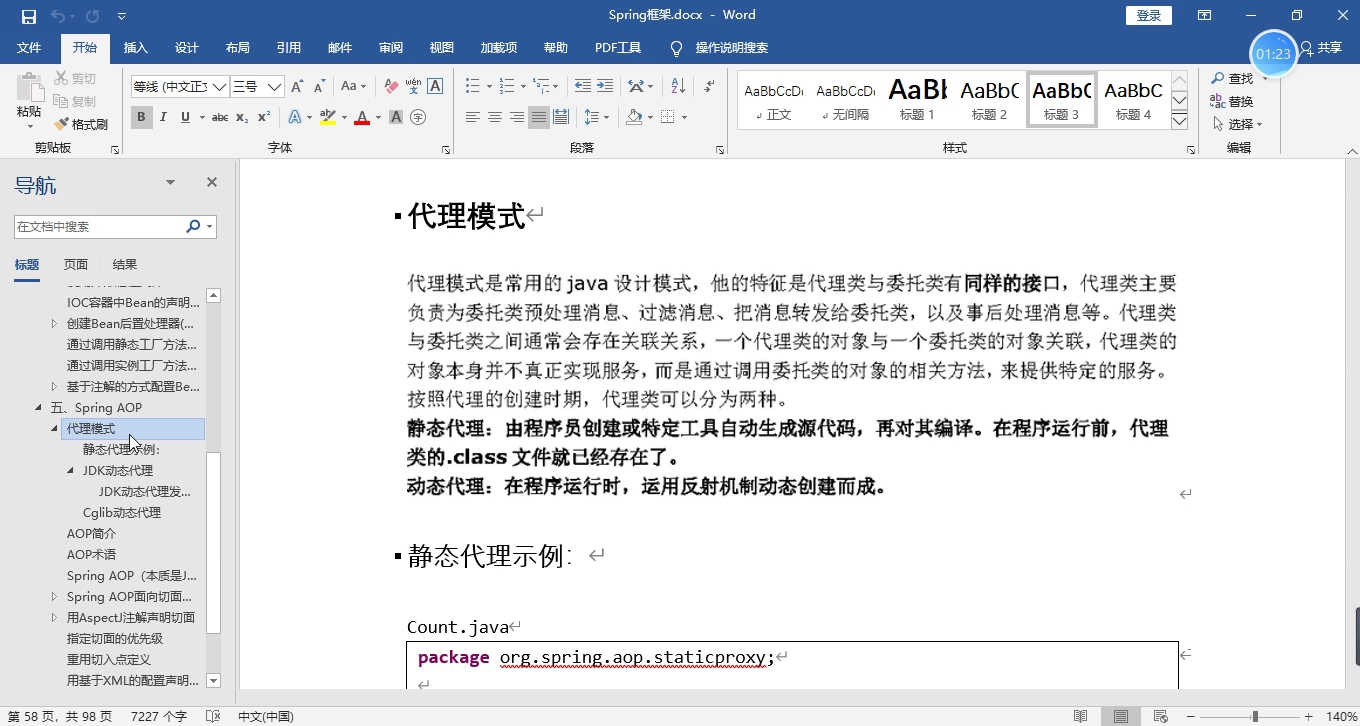Apply distributed alignment

561,117
